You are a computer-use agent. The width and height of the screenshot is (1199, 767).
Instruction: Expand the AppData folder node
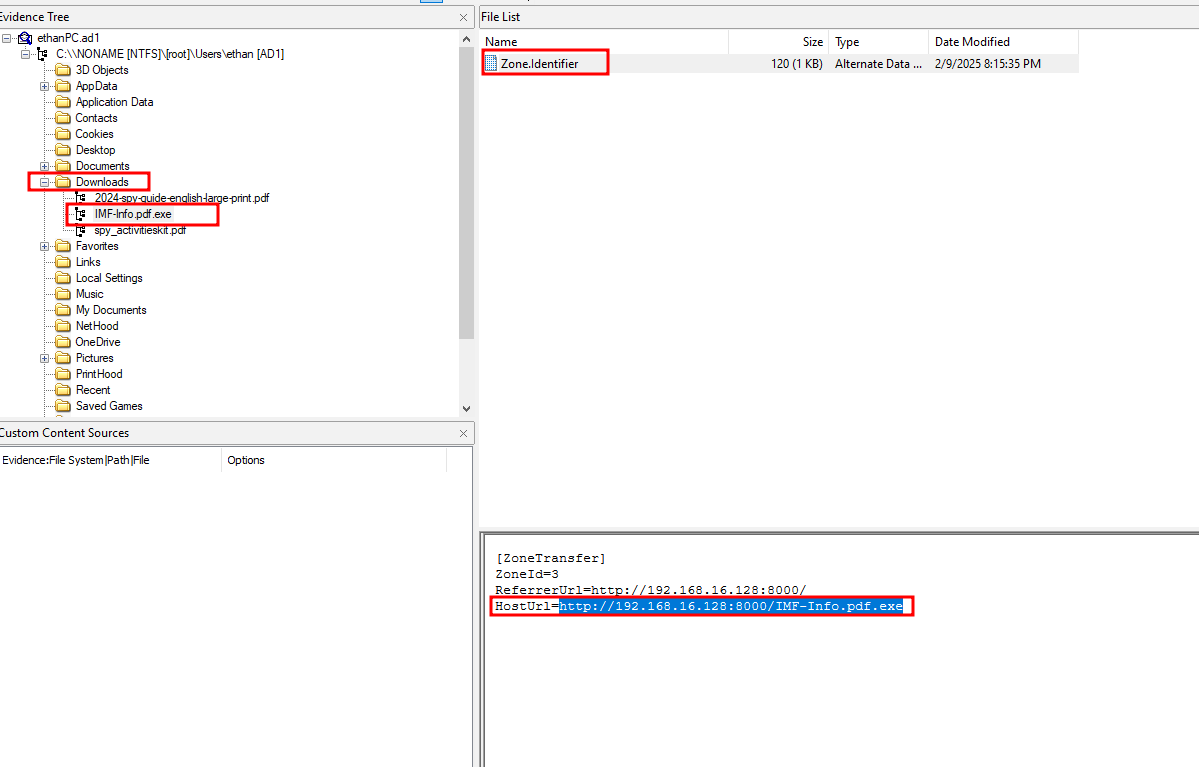coord(45,86)
